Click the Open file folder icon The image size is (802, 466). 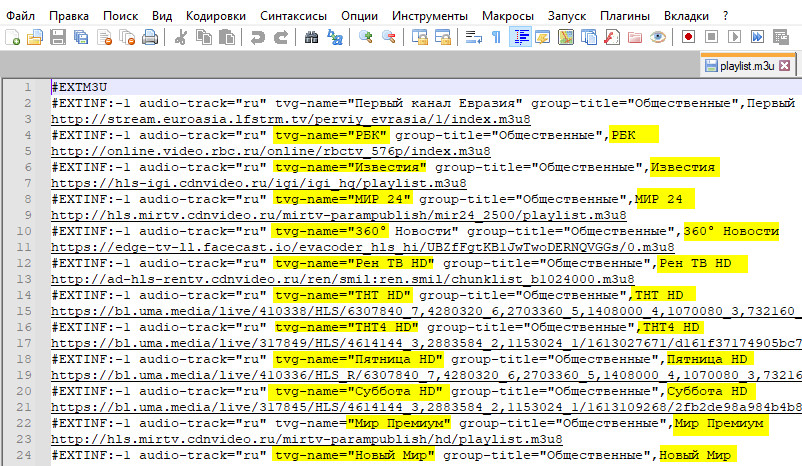click(35, 37)
